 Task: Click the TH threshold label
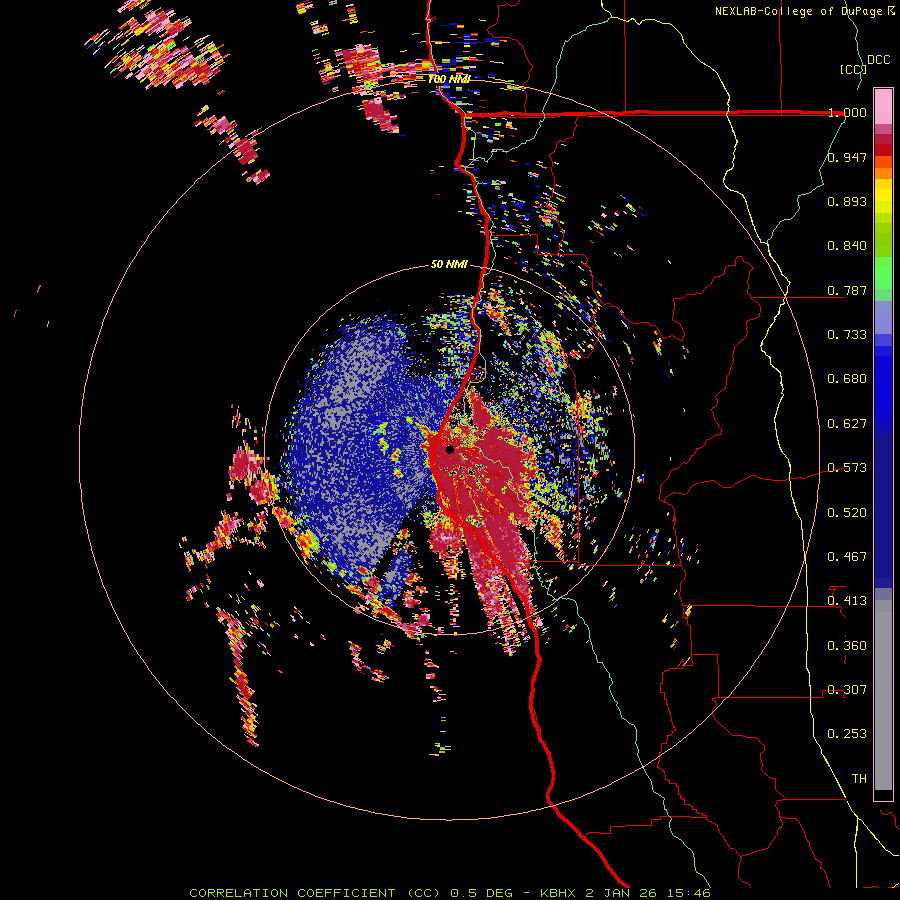(859, 779)
